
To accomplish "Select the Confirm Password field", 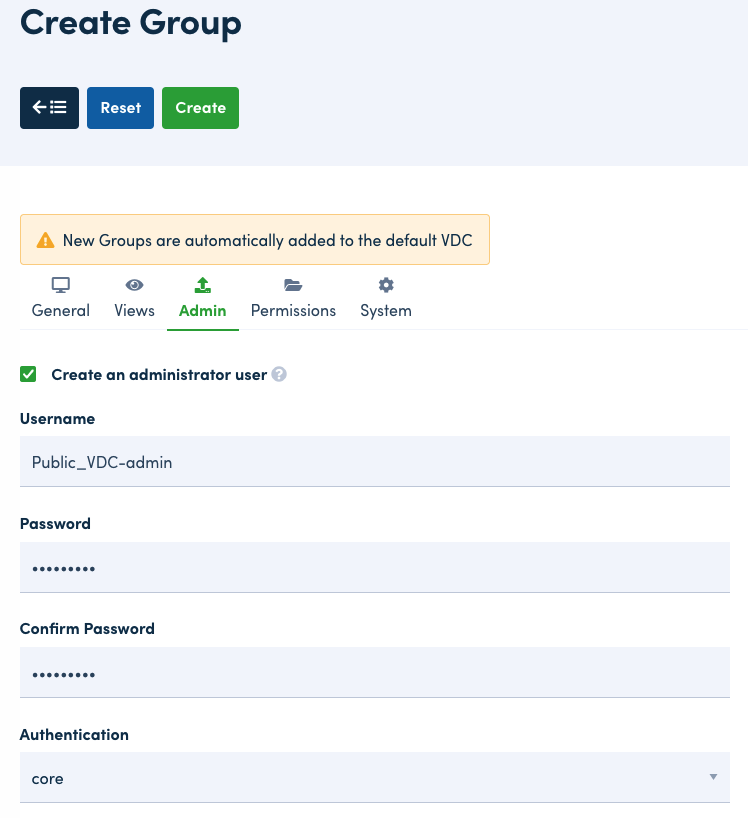I will (374, 673).
